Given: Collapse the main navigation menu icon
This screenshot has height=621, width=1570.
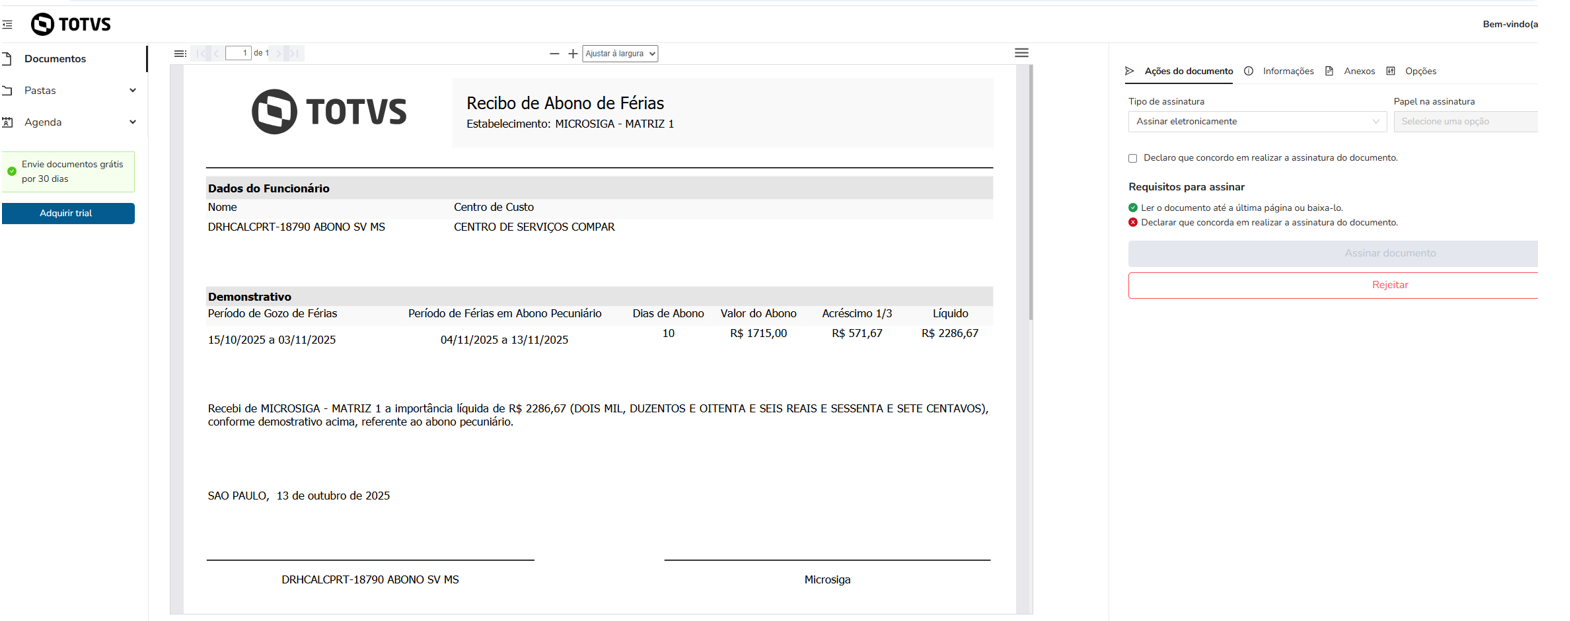Looking at the screenshot, I should pos(7,24).
